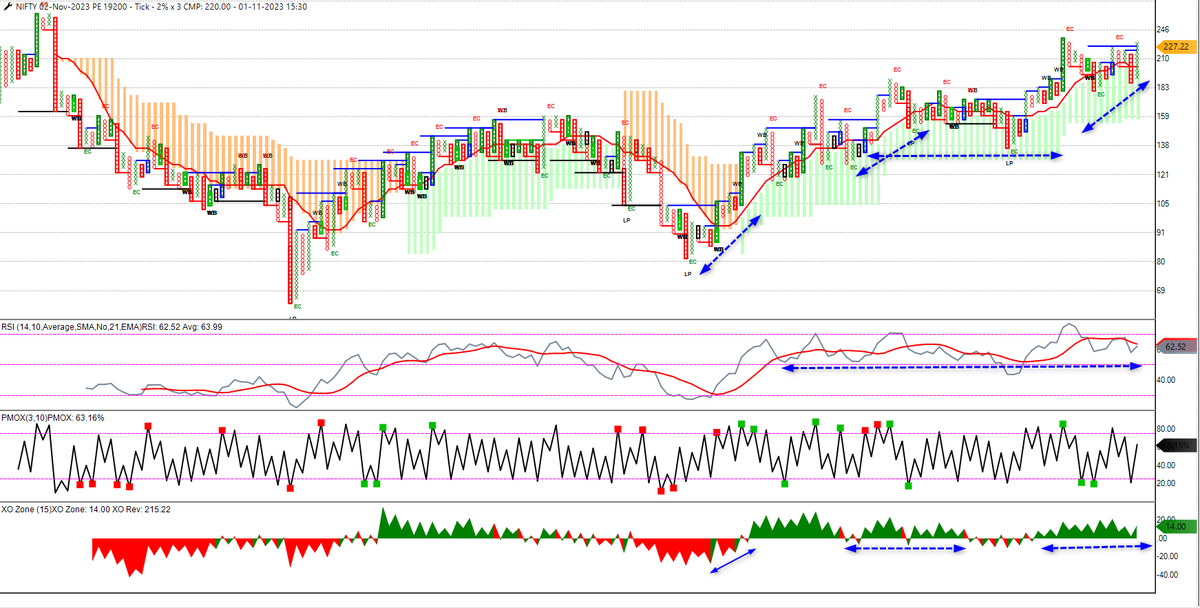Click the 105 price axis label
The width and height of the screenshot is (1200, 608).
pyautogui.click(x=1163, y=204)
